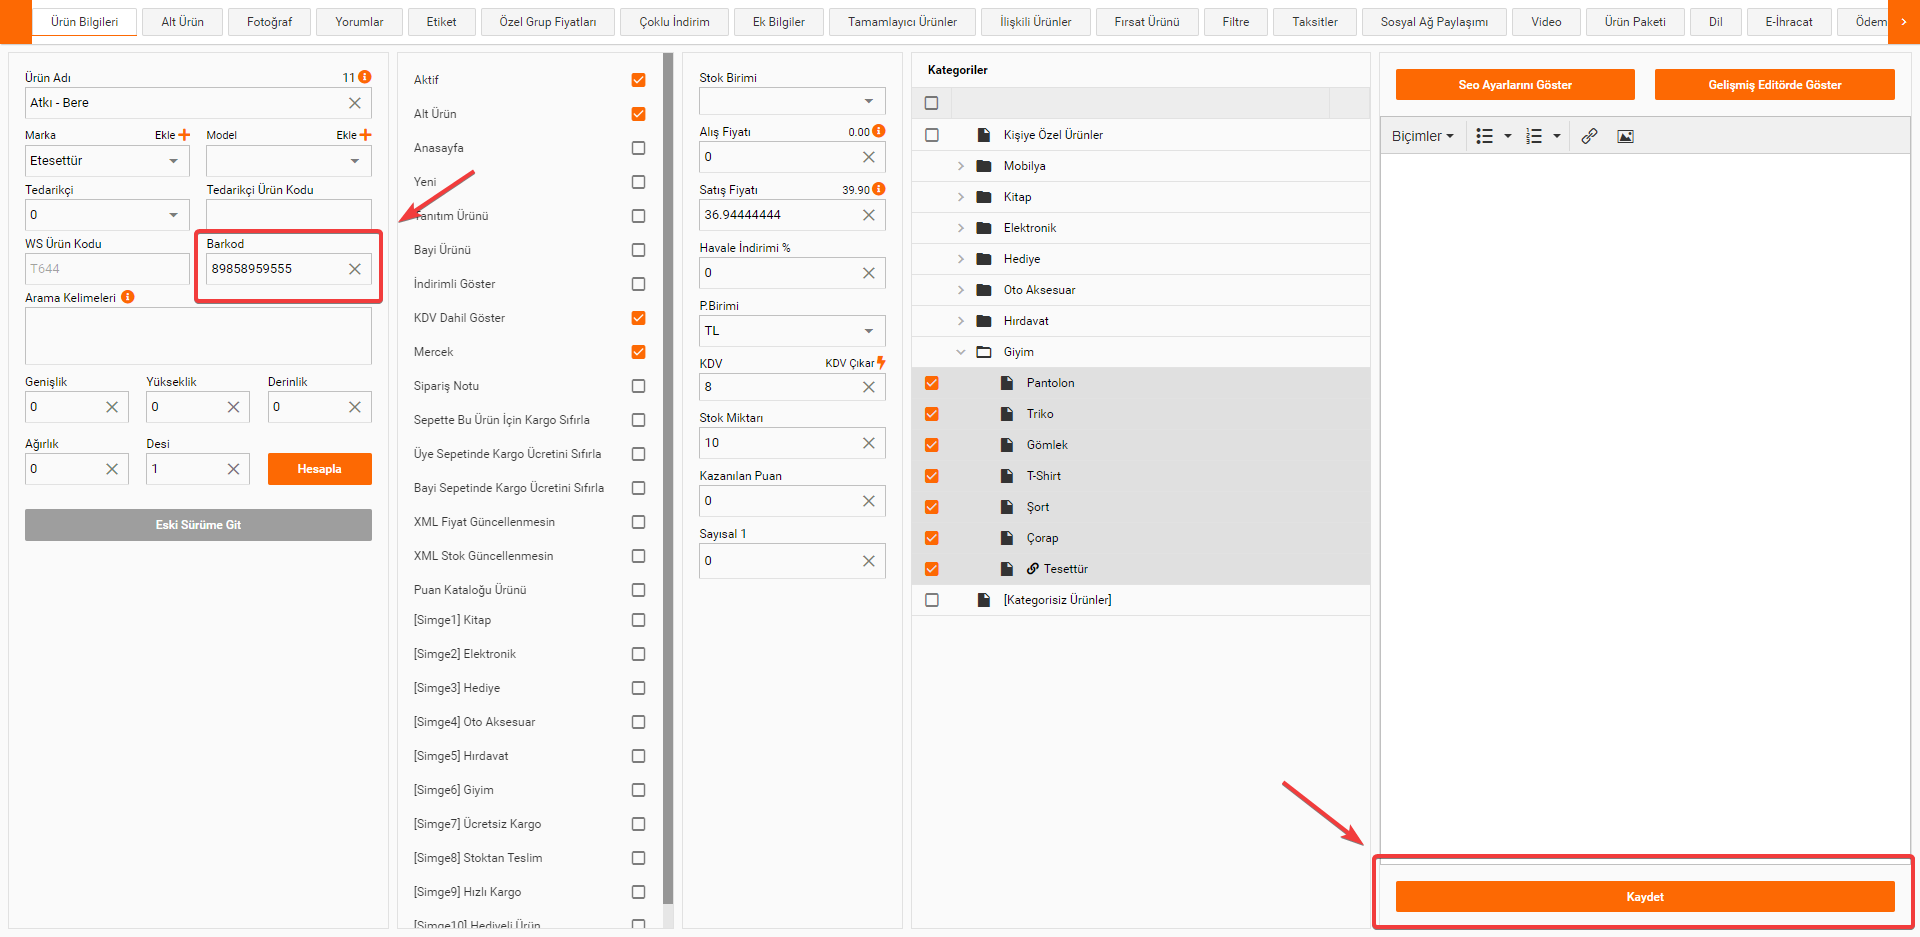The width and height of the screenshot is (1920, 937).
Task: Clear the Sayısal 1 field
Action: [869, 561]
